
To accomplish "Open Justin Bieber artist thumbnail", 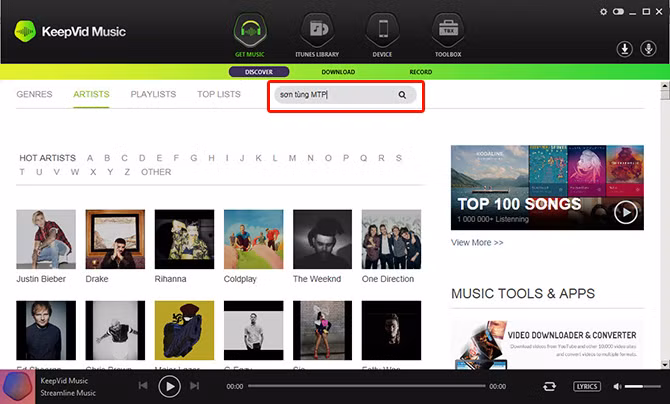I will pos(46,239).
